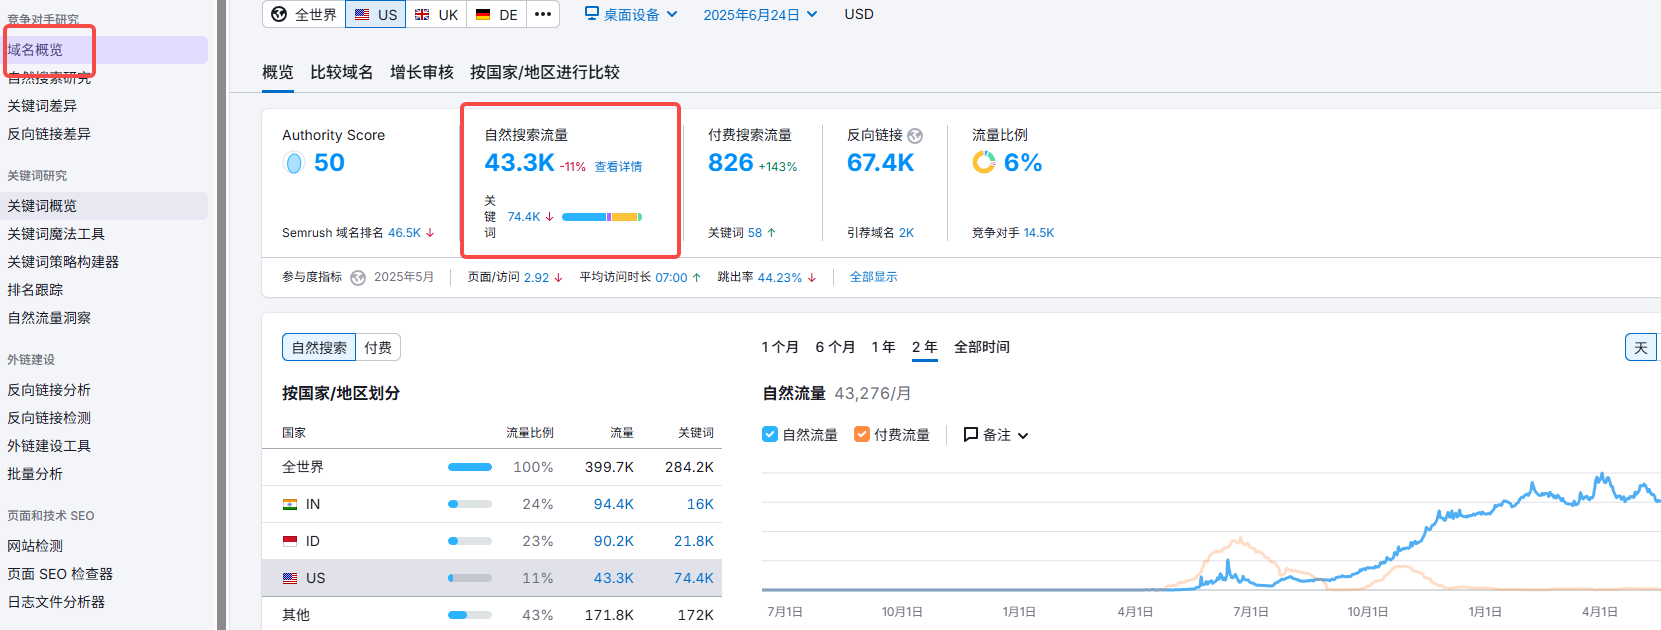Select the US flag database button
This screenshot has width=1661, height=630.
pos(376,15)
